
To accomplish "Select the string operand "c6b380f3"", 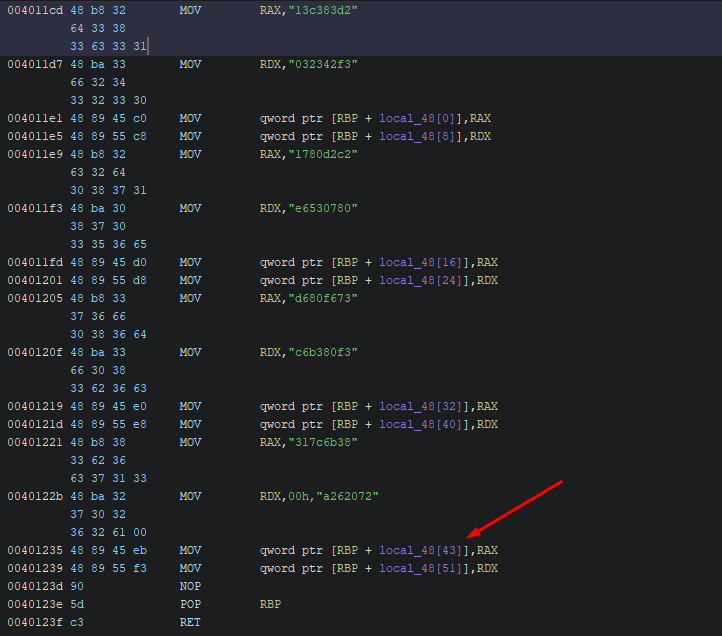I will coord(320,352).
